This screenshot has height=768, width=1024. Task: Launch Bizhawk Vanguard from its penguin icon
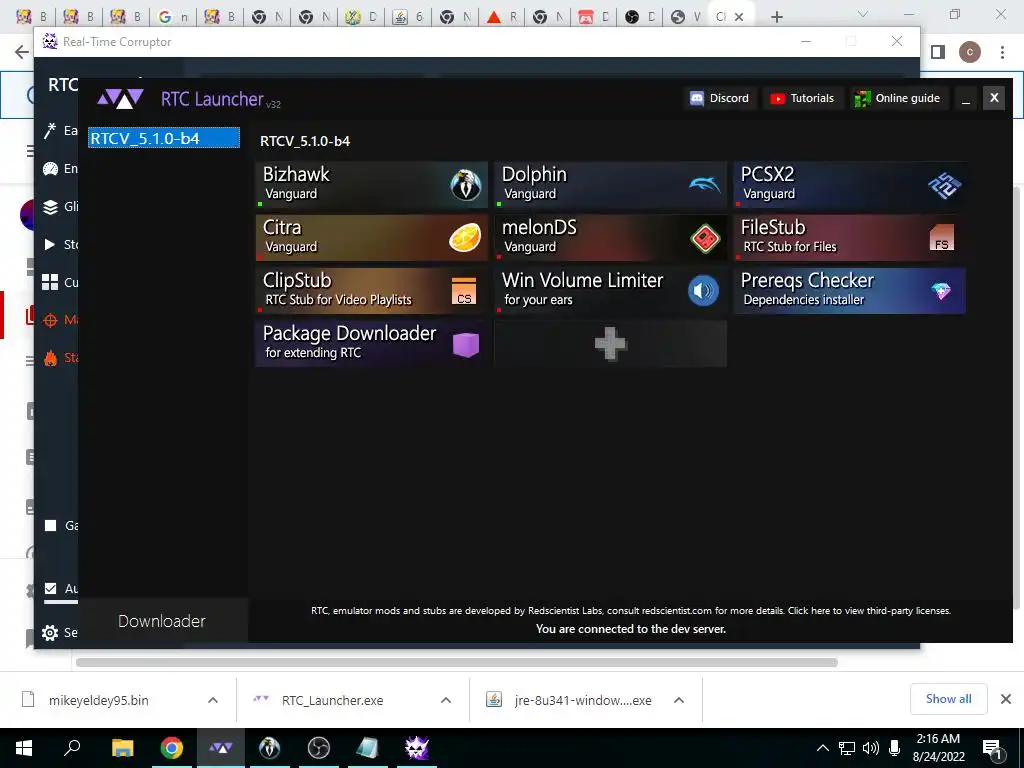click(x=466, y=185)
